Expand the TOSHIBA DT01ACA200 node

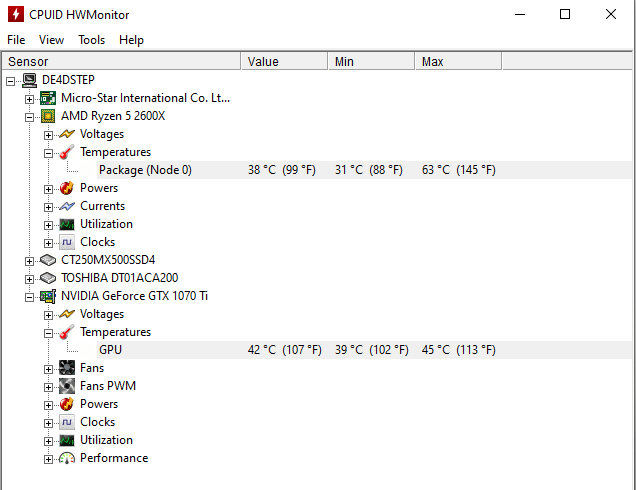pyautogui.click(x=29, y=279)
